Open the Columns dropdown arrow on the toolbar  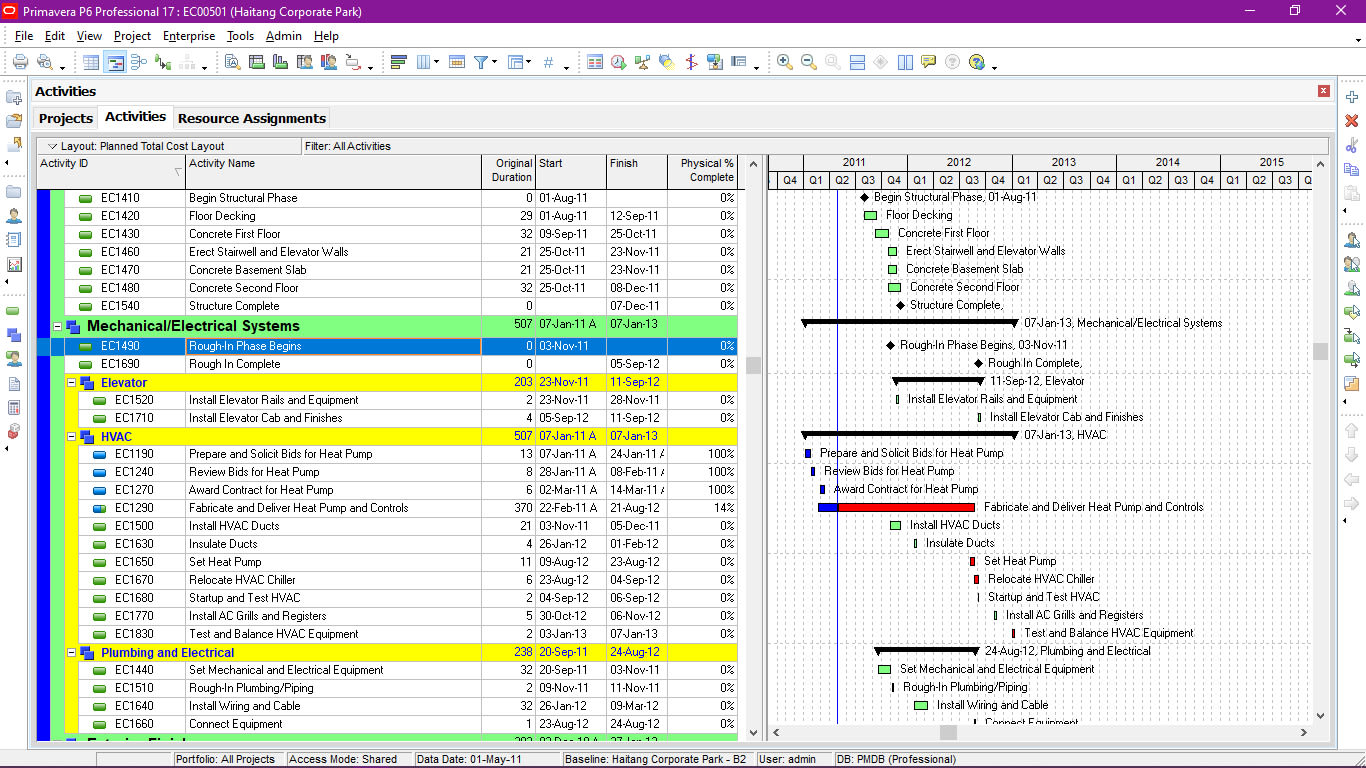click(x=436, y=63)
